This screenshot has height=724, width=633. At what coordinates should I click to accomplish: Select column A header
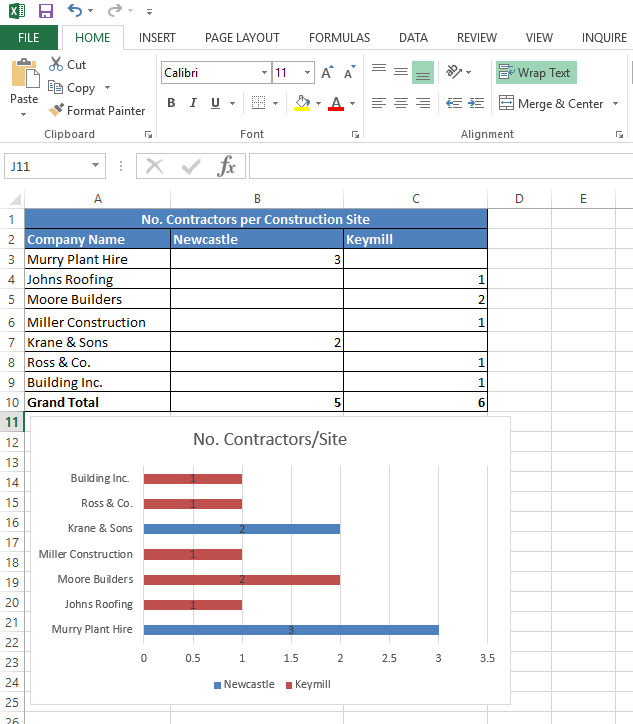[x=97, y=199]
